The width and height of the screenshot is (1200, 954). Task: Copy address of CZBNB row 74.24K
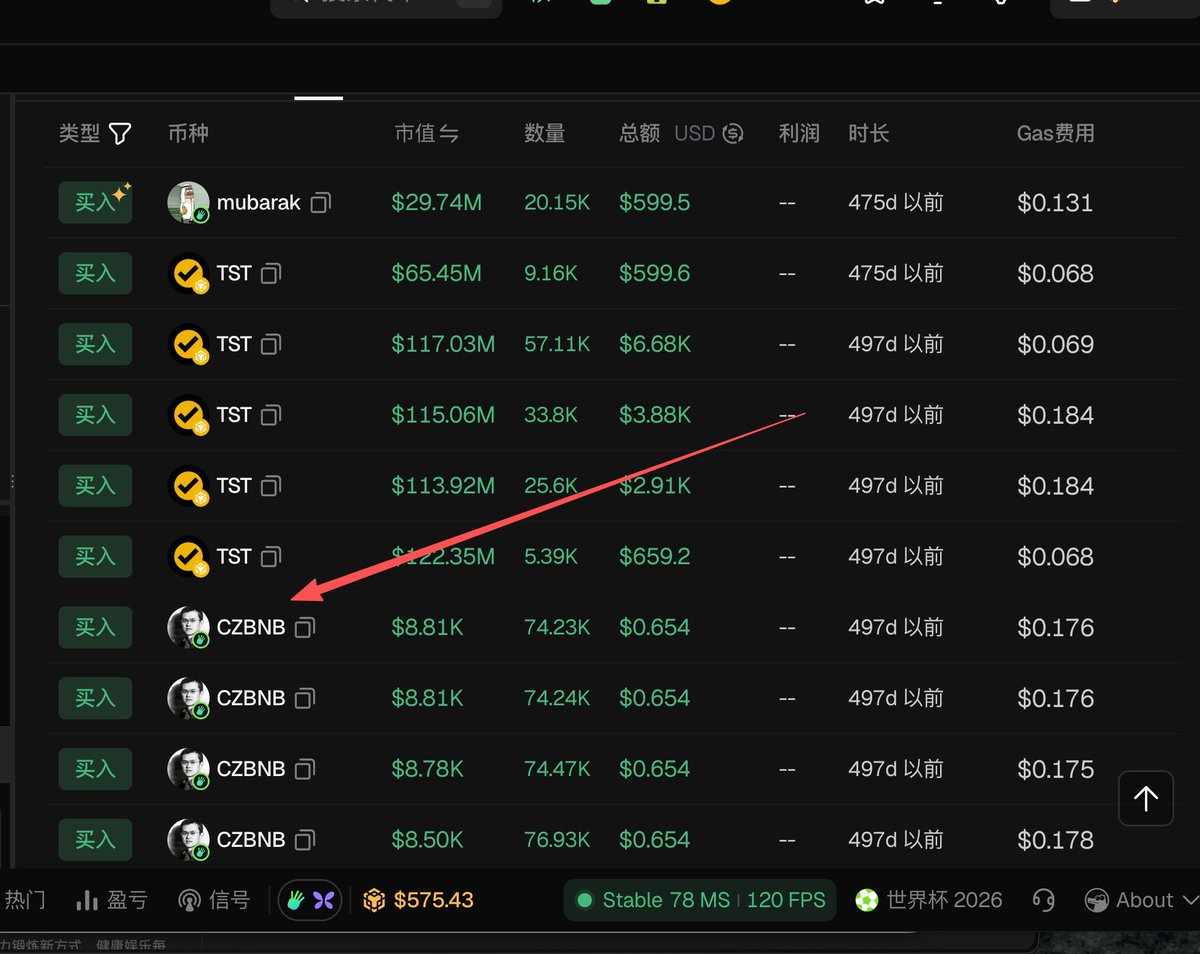click(305, 698)
